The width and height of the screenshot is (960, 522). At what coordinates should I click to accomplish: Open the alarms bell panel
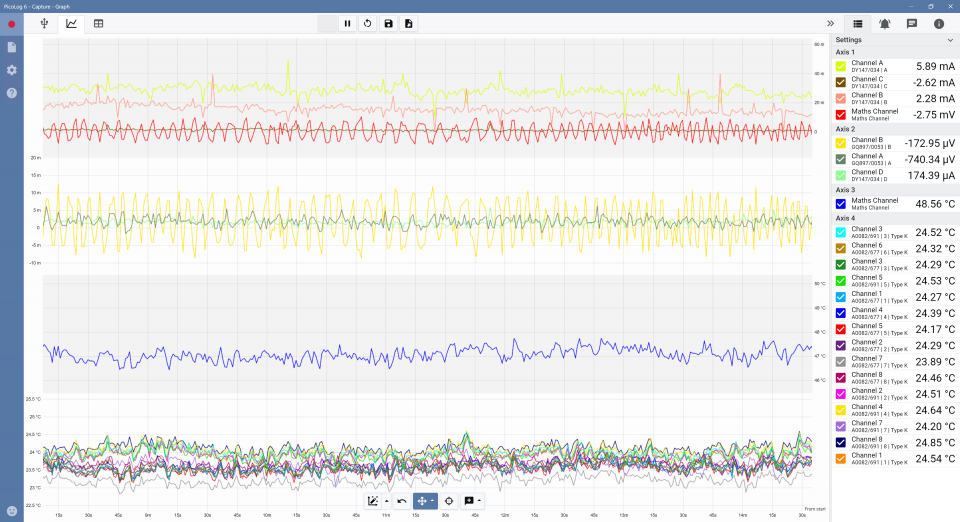coord(885,23)
